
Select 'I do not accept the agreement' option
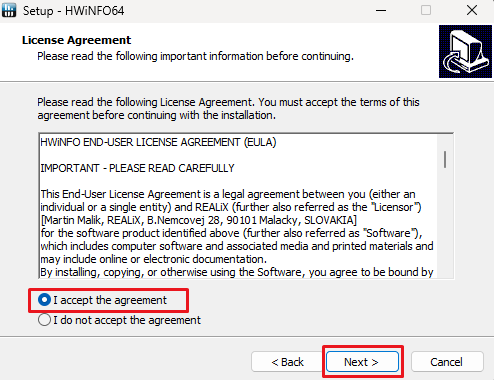point(44,320)
